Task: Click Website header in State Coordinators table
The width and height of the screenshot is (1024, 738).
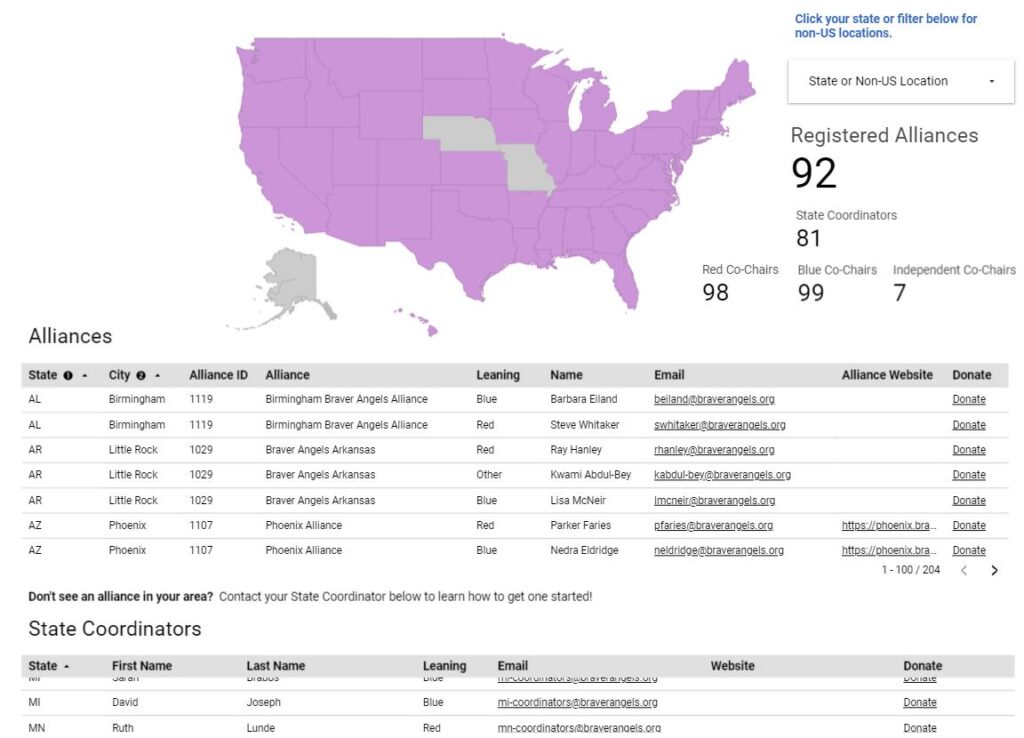Action: 732,666
